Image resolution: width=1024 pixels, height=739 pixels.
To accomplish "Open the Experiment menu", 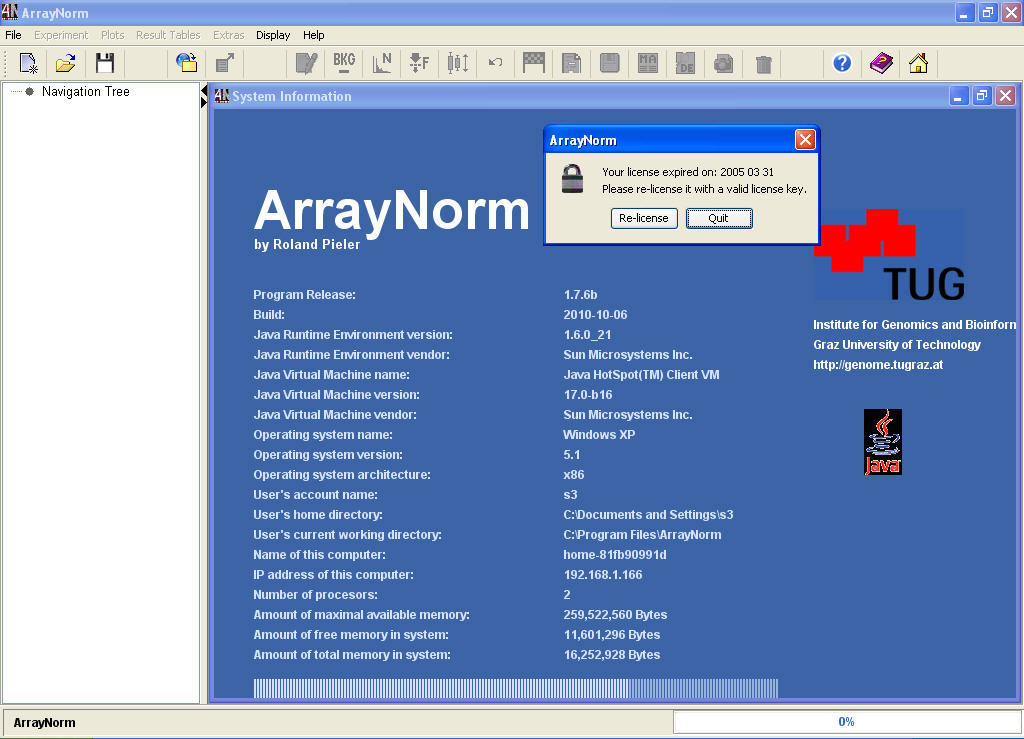I will tap(61, 35).
